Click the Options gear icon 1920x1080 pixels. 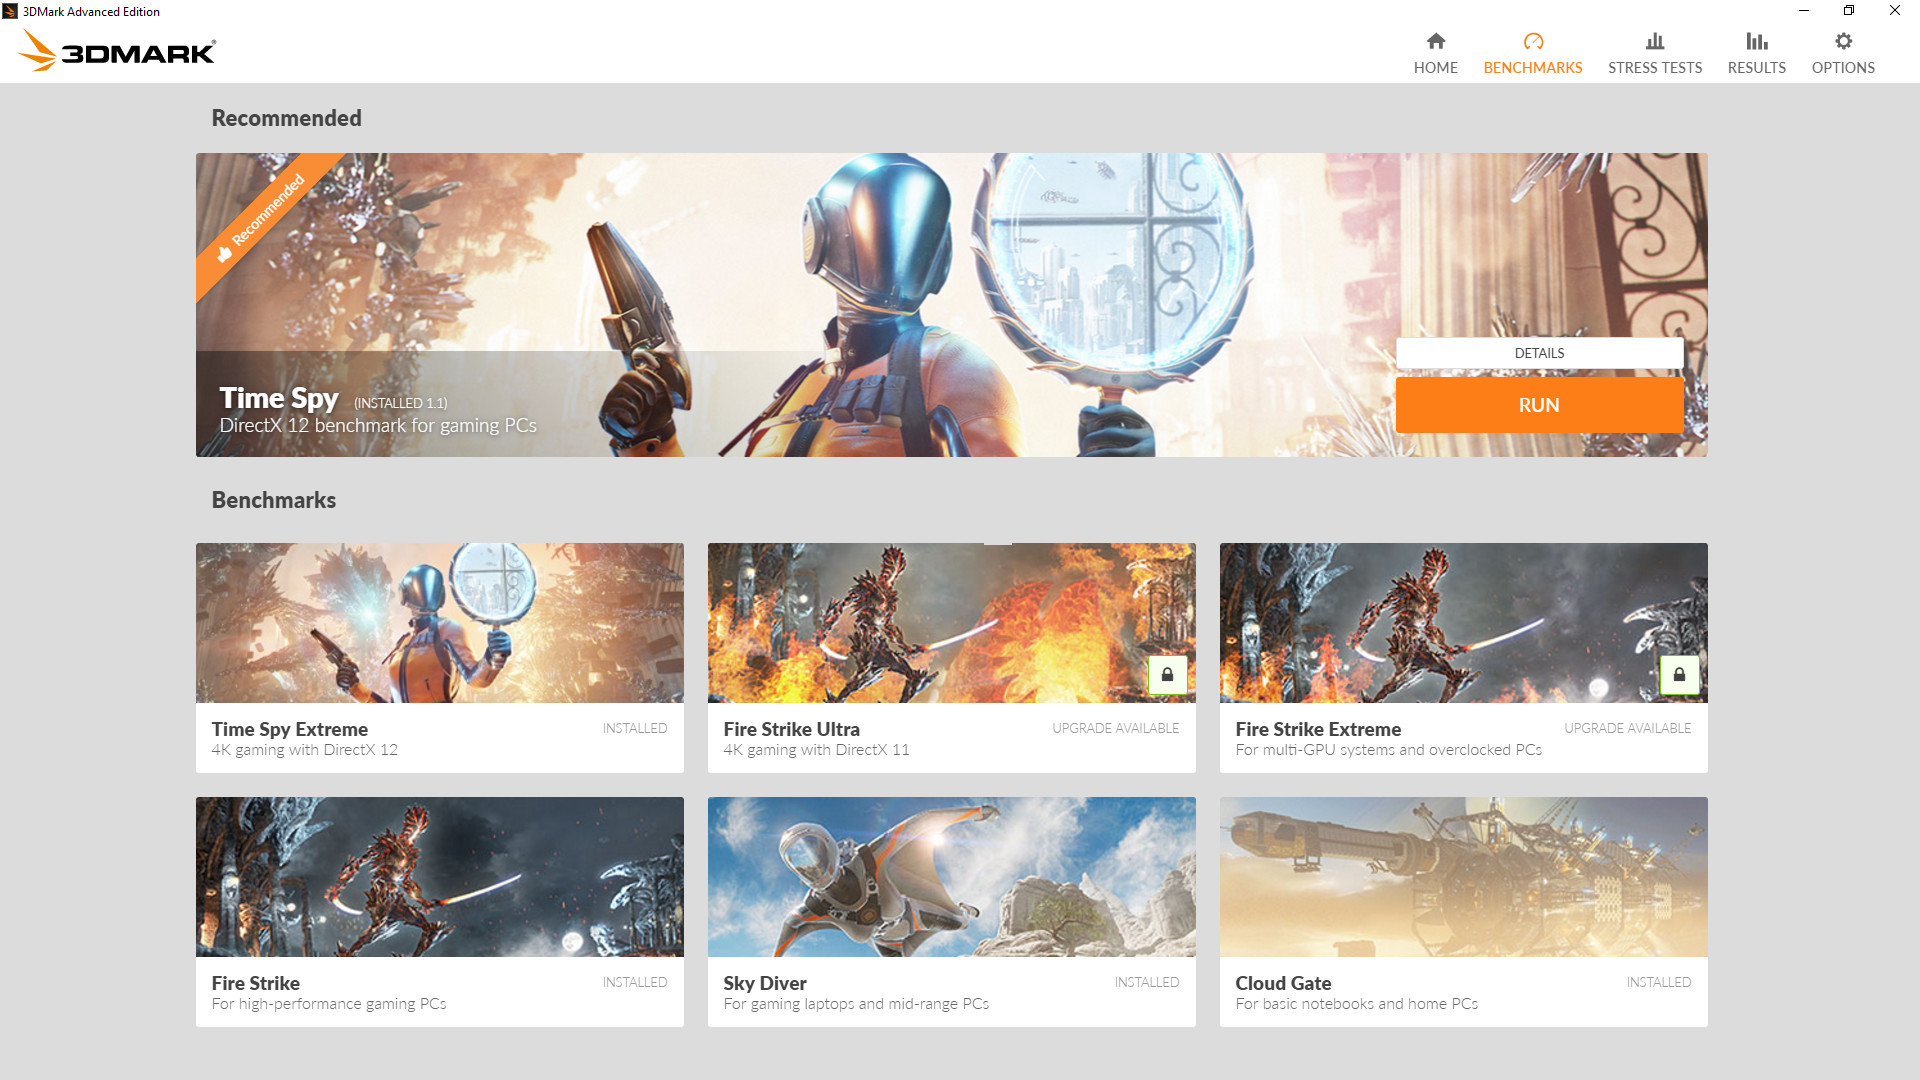(x=1842, y=41)
